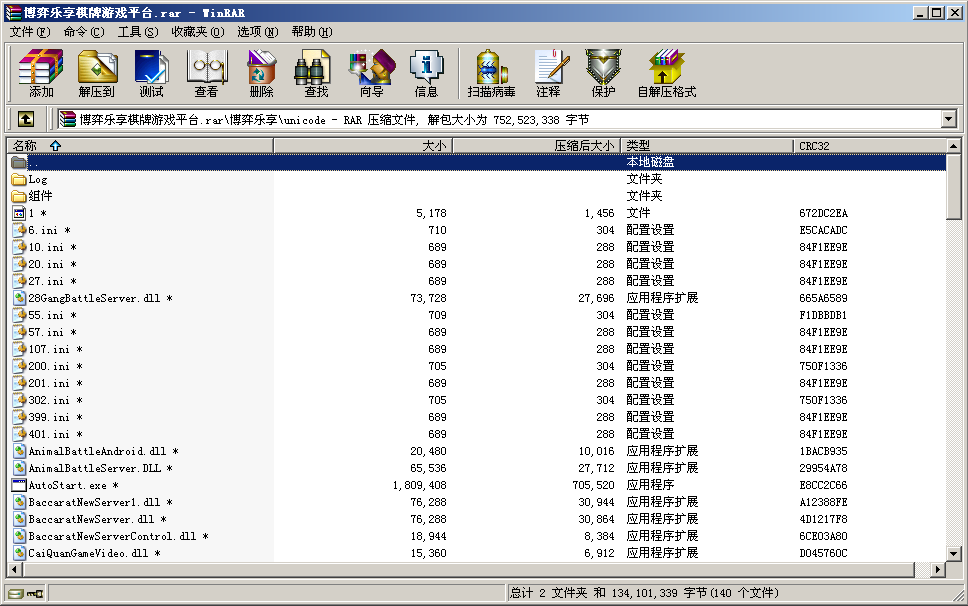This screenshot has width=968, height=606.
Task: Click the horizontal scrollbar right arrow
Action: [x=938, y=570]
